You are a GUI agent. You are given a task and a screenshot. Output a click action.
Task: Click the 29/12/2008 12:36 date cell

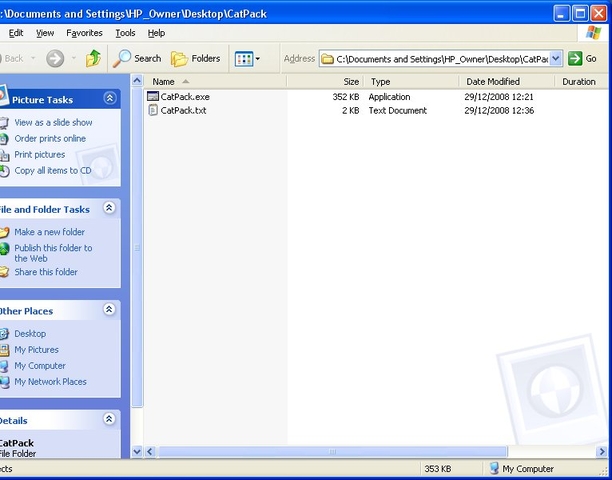point(499,110)
